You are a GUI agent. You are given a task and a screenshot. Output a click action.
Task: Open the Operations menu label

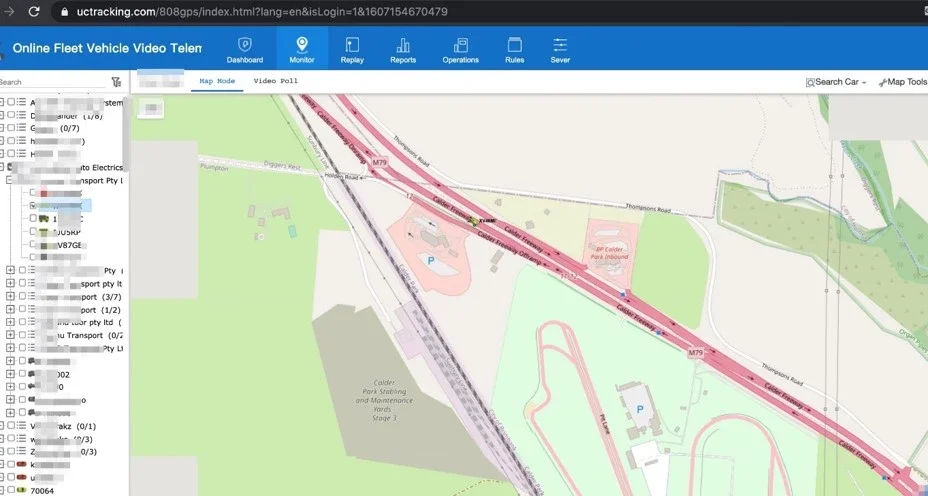point(460,60)
